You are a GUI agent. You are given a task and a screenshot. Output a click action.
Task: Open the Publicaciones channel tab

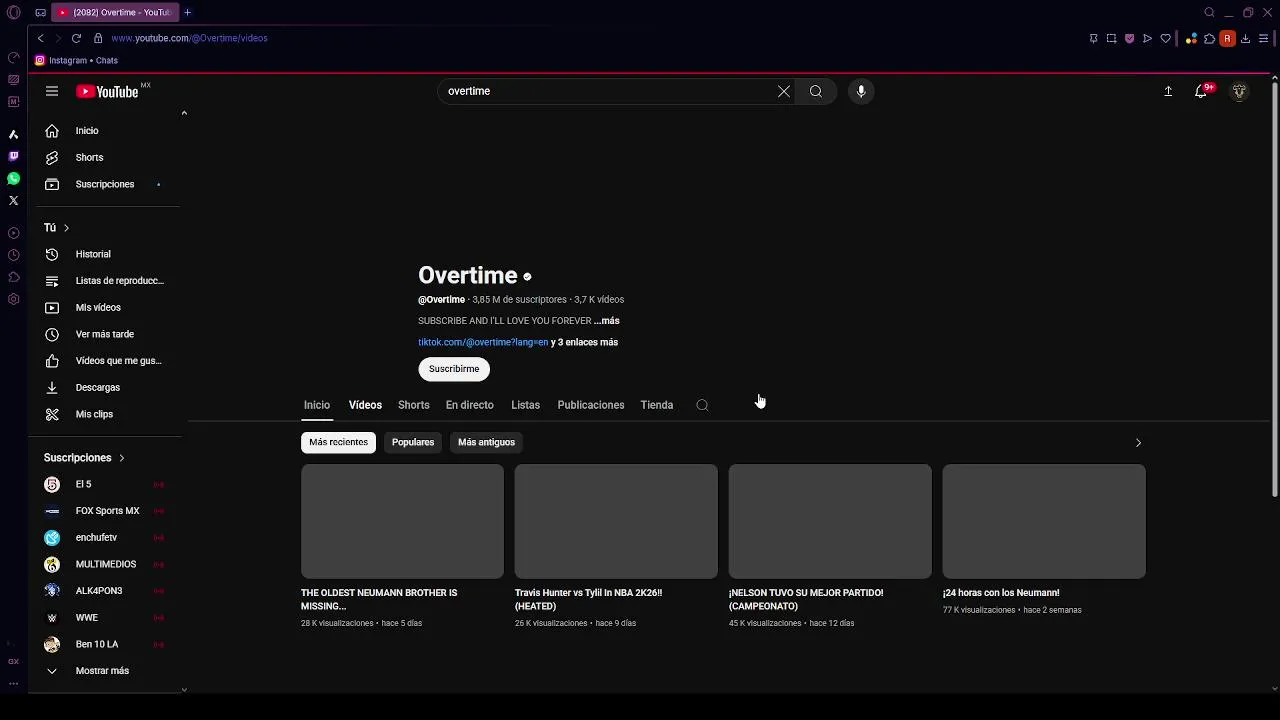[x=590, y=405]
